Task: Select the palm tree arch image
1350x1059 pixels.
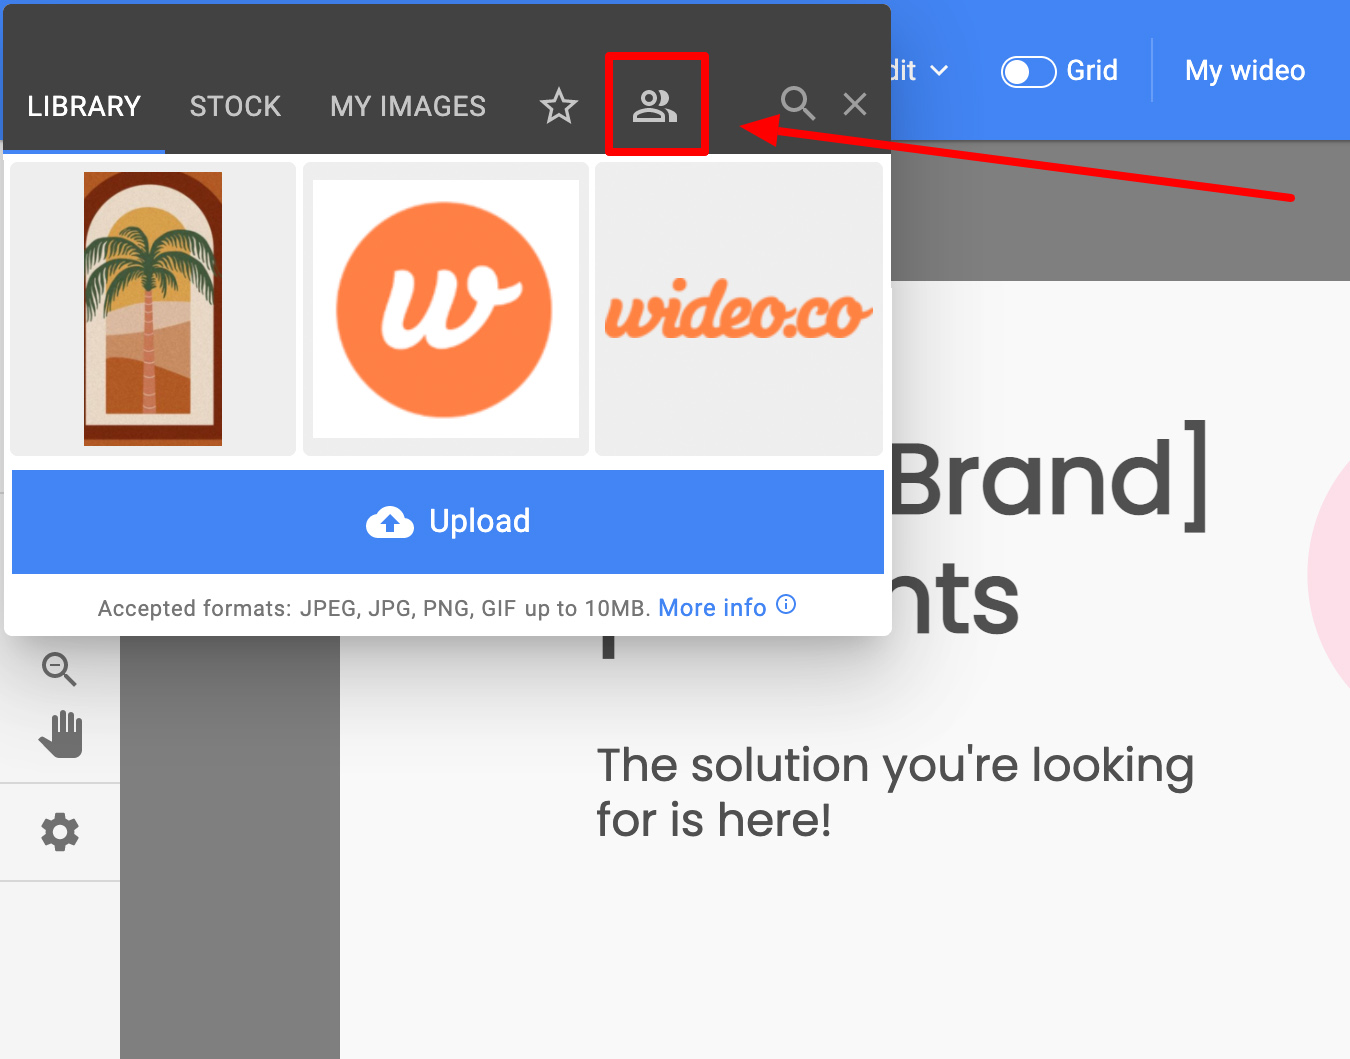Action: tap(153, 309)
